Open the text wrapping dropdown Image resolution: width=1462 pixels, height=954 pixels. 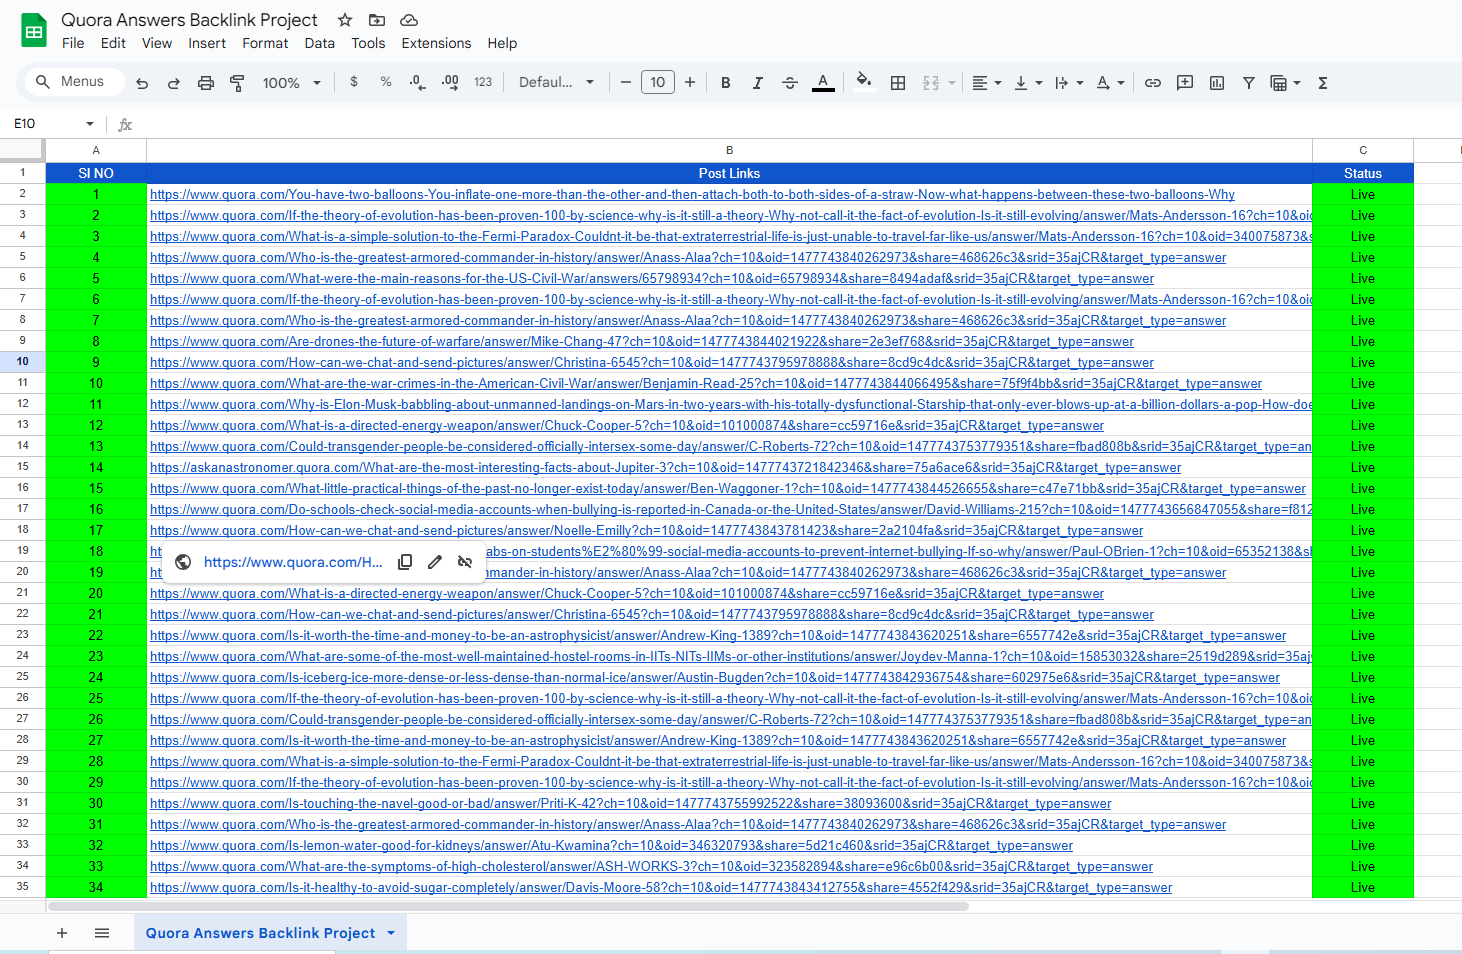click(1069, 83)
